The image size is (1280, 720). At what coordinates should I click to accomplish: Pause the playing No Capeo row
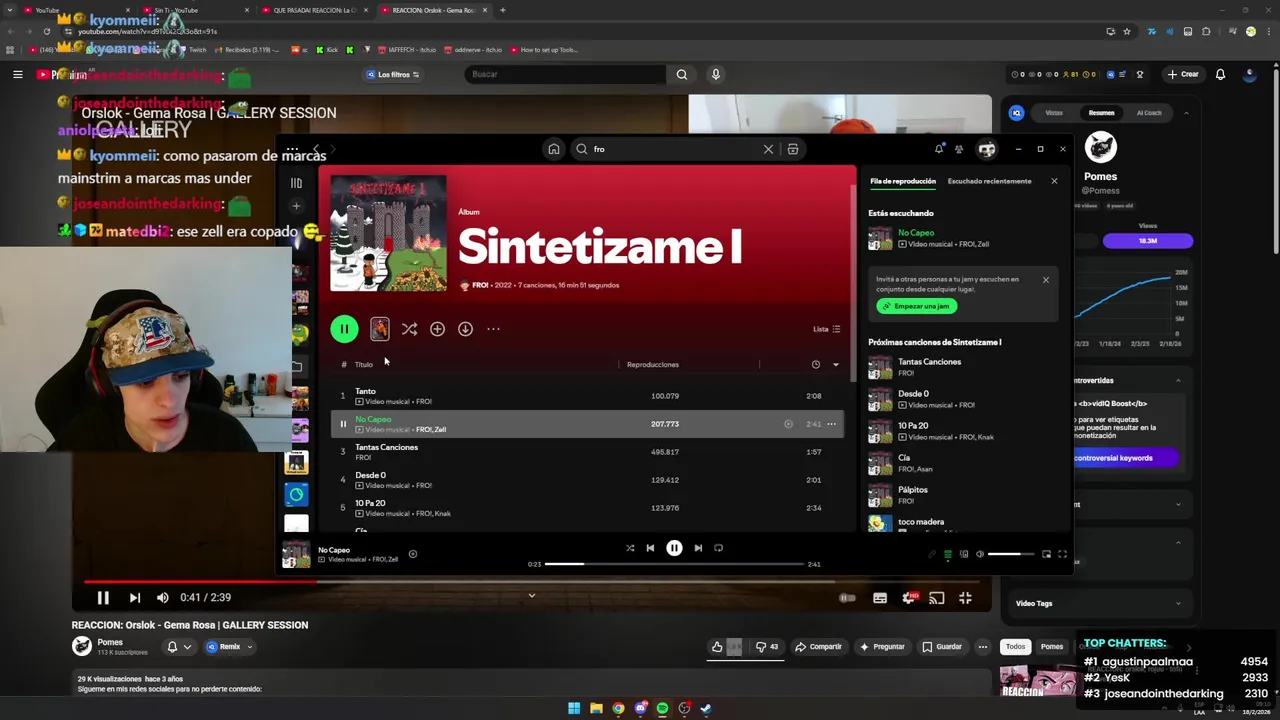(343, 424)
